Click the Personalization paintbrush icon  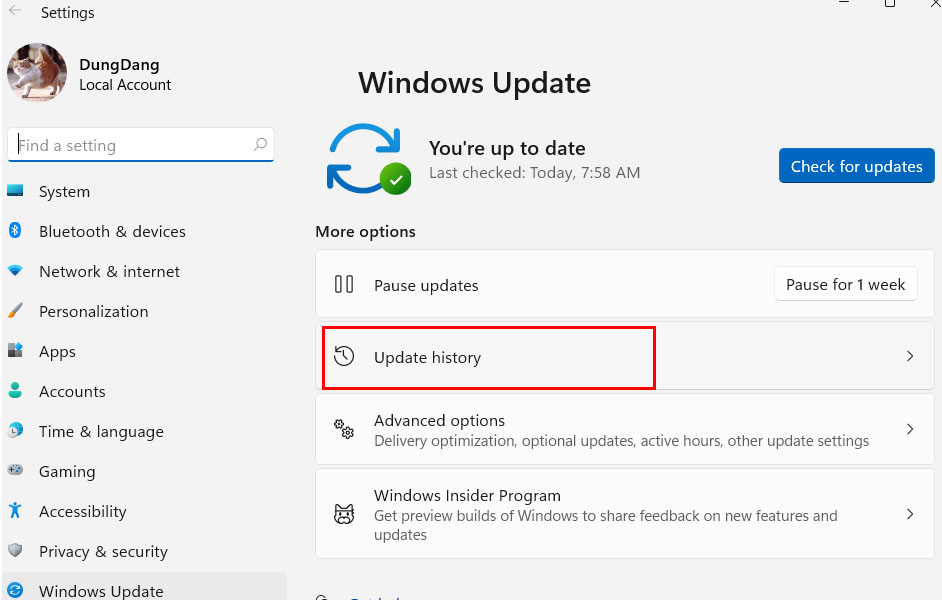(15, 311)
